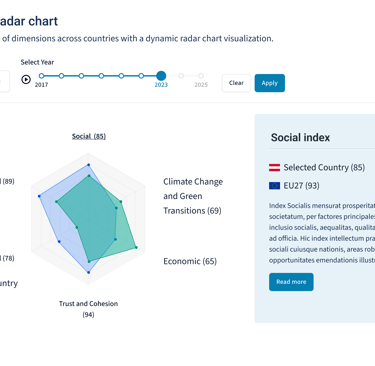Viewport: 375px width, 366px height.
Task: Click the EU27 flag icon
Action: pyautogui.click(x=274, y=186)
